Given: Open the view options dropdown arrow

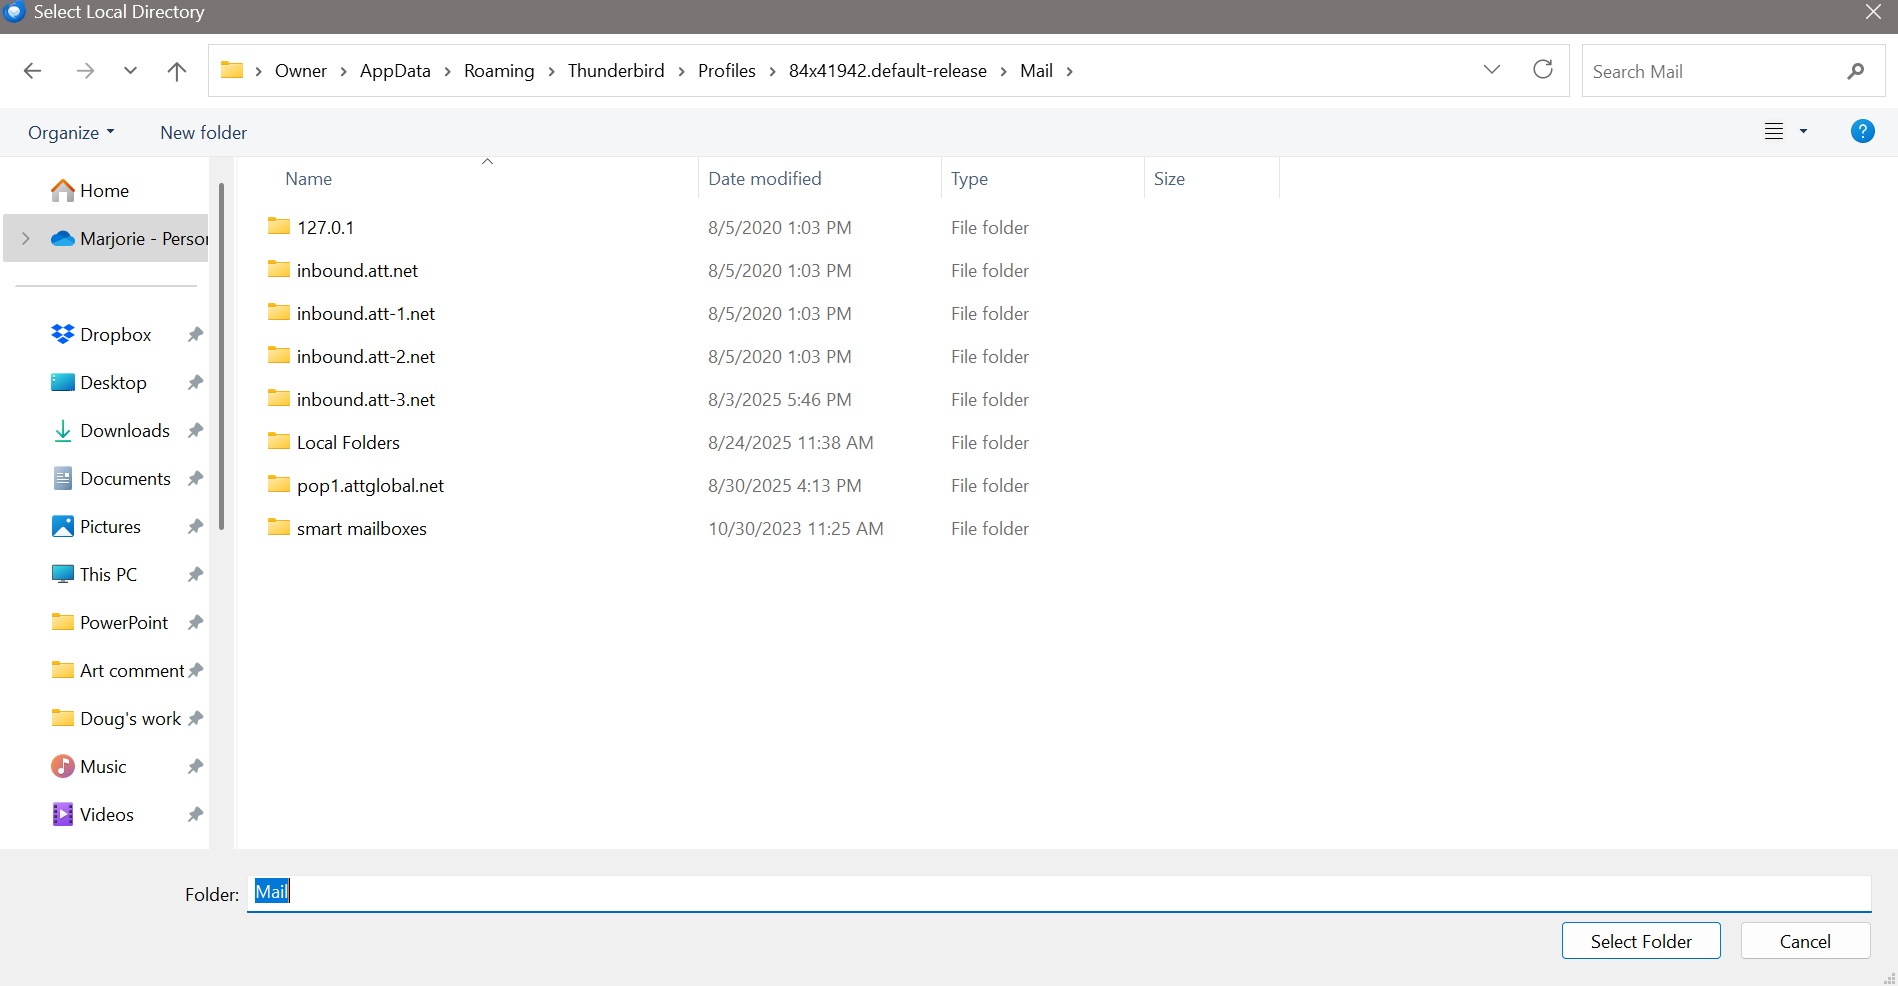Looking at the screenshot, I should 1803,132.
